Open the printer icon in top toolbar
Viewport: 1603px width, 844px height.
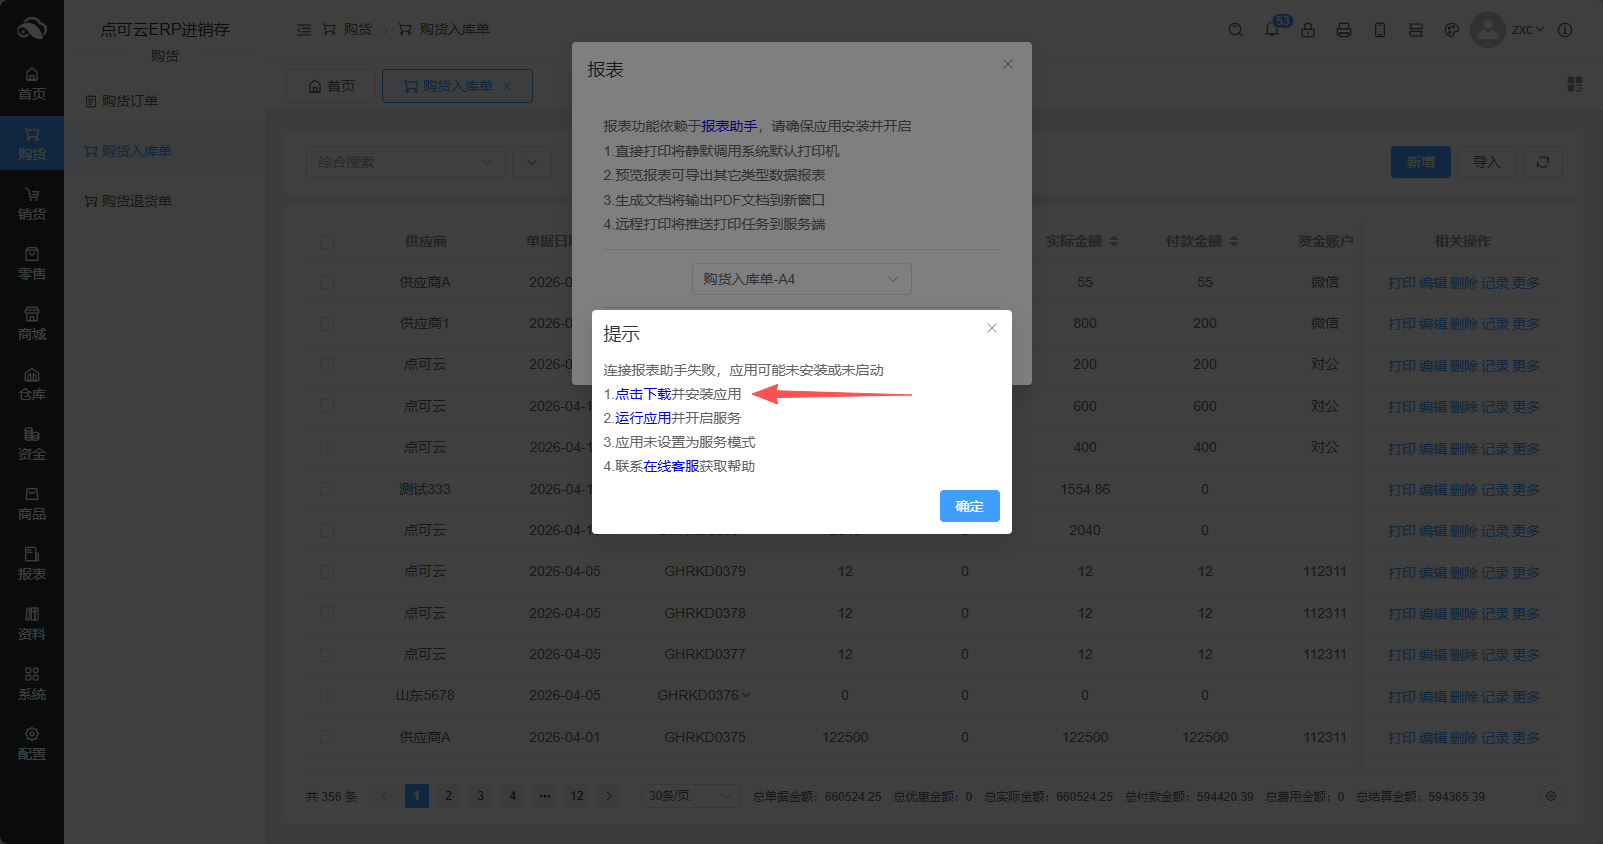click(1343, 30)
